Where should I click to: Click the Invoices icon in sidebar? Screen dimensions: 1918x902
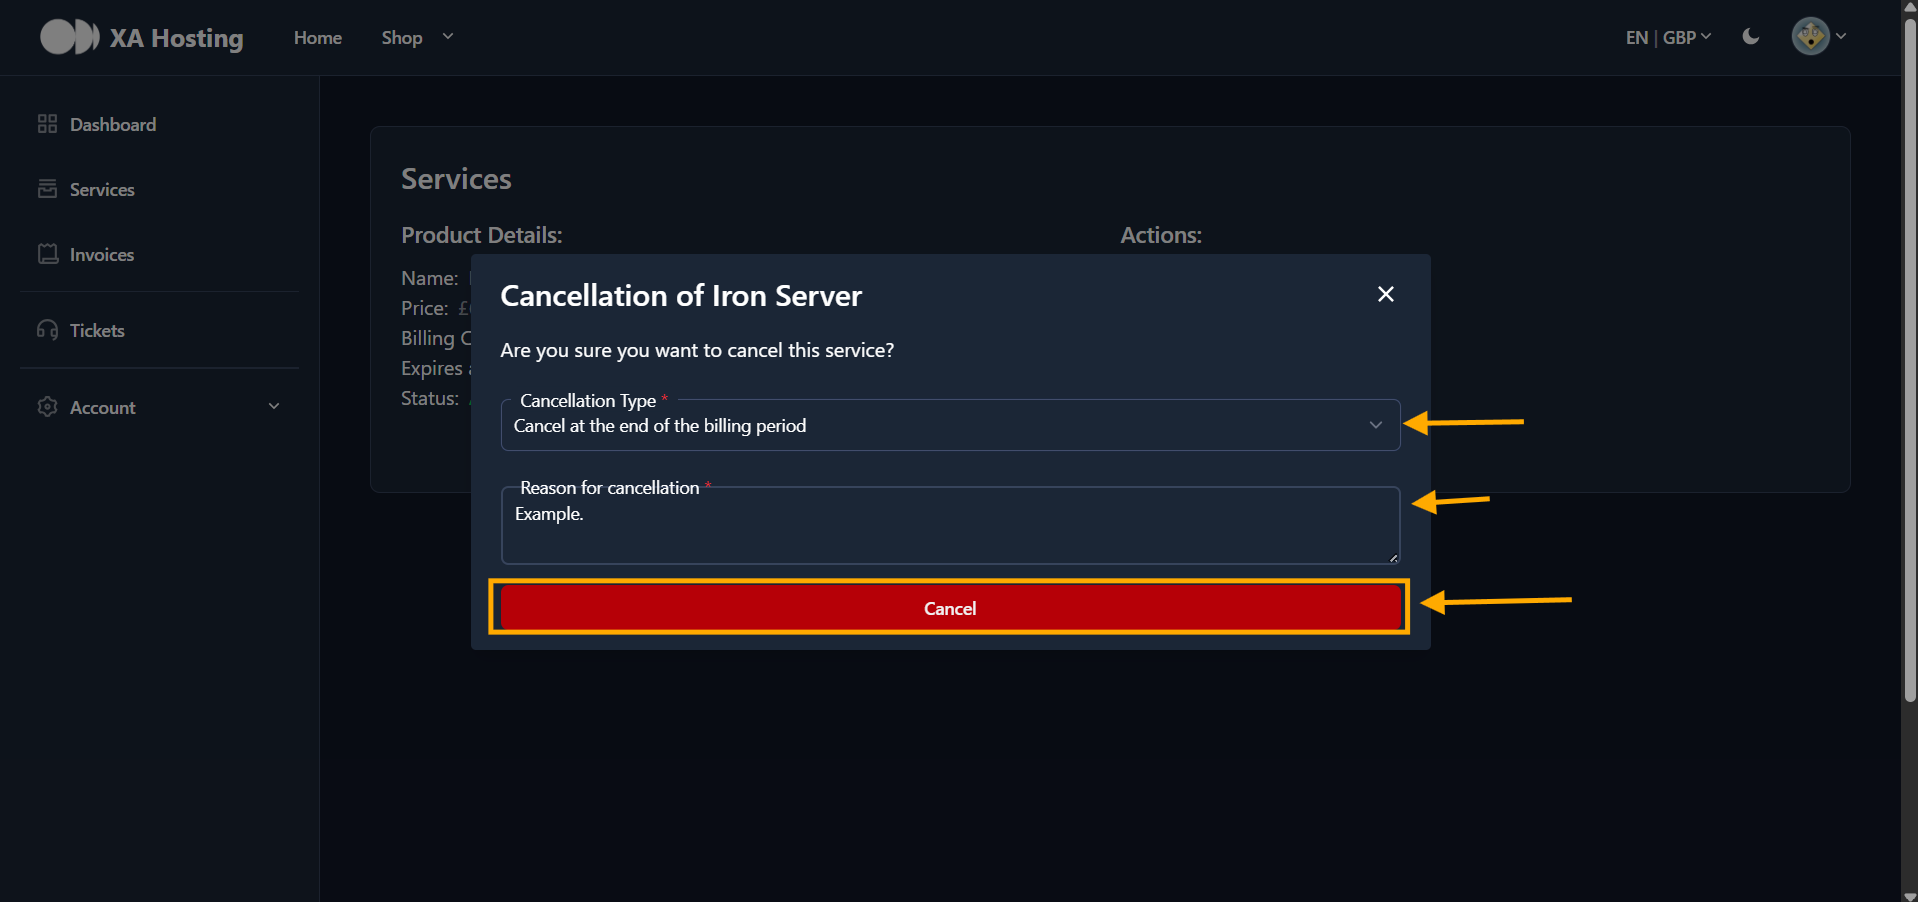pyautogui.click(x=47, y=254)
